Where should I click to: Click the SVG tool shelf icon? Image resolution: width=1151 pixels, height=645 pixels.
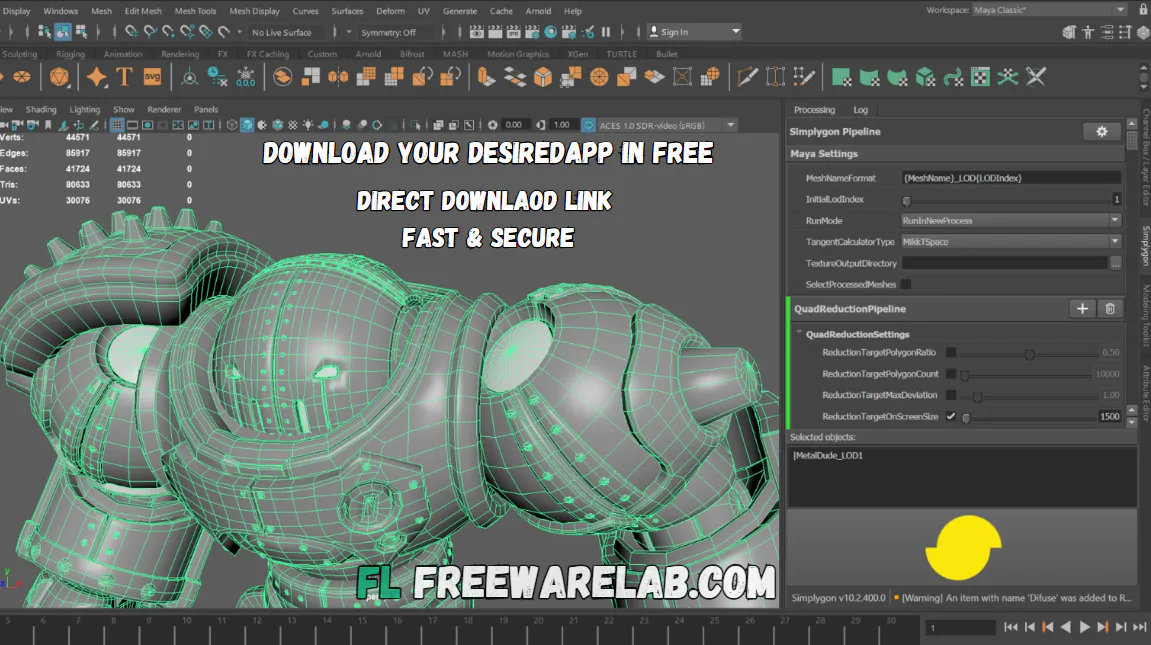[152, 77]
